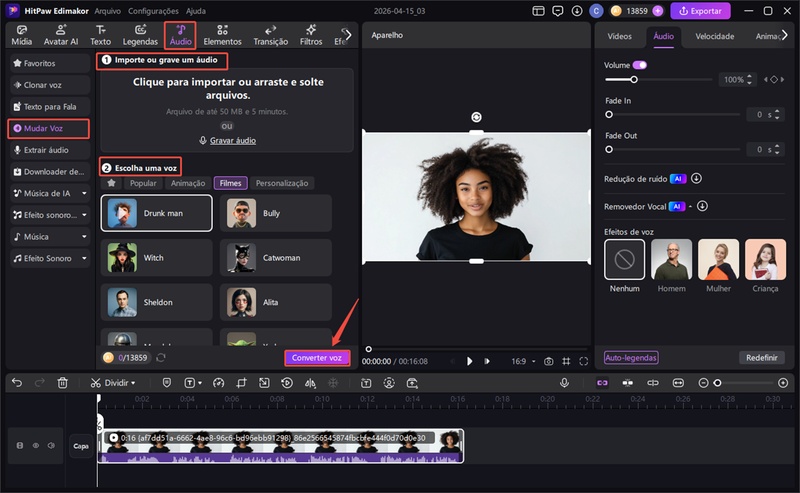800x493 pixels.
Task: Click the microphone voiceover icon above timeline
Action: pyautogui.click(x=565, y=382)
